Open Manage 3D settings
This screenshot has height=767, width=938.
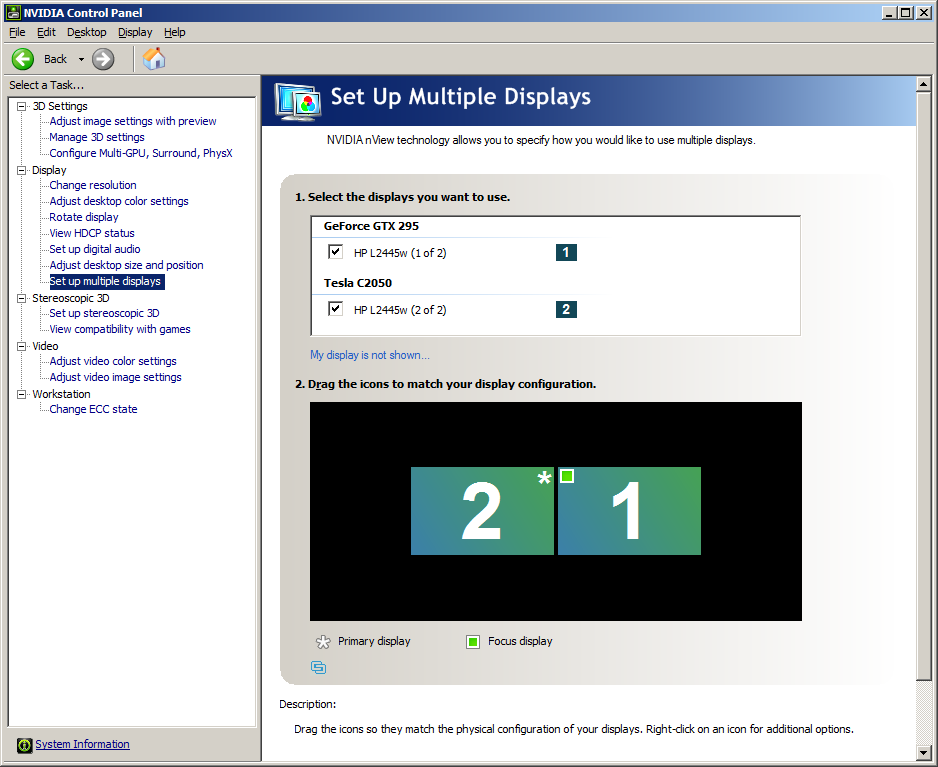[97, 137]
